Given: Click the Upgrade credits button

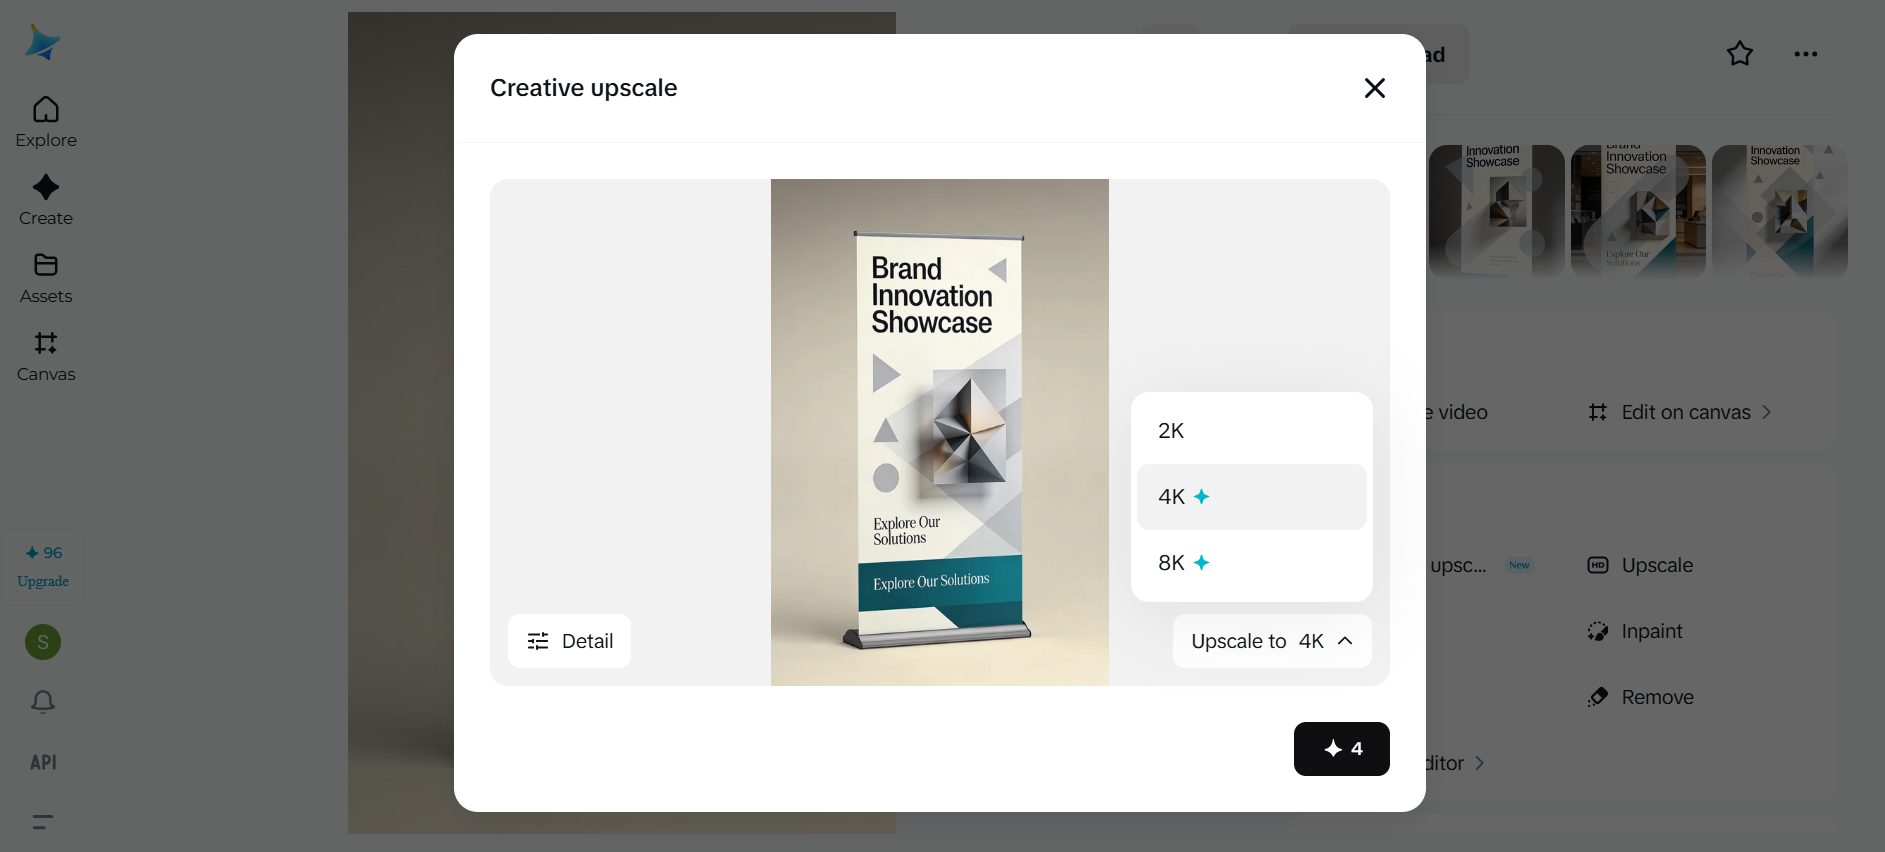Looking at the screenshot, I should 43,567.
